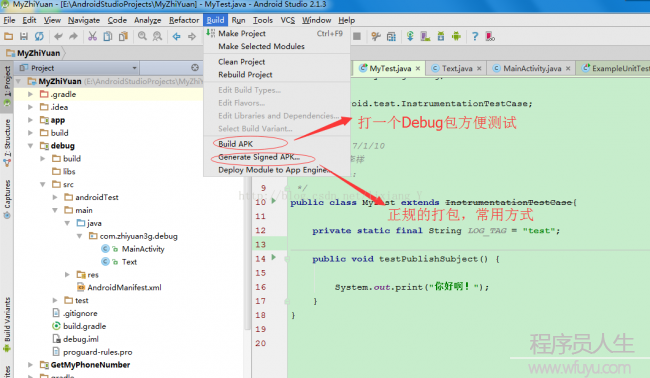Click the Synchronize toolbar icon
This screenshot has width=650, height=378.
(39, 36)
